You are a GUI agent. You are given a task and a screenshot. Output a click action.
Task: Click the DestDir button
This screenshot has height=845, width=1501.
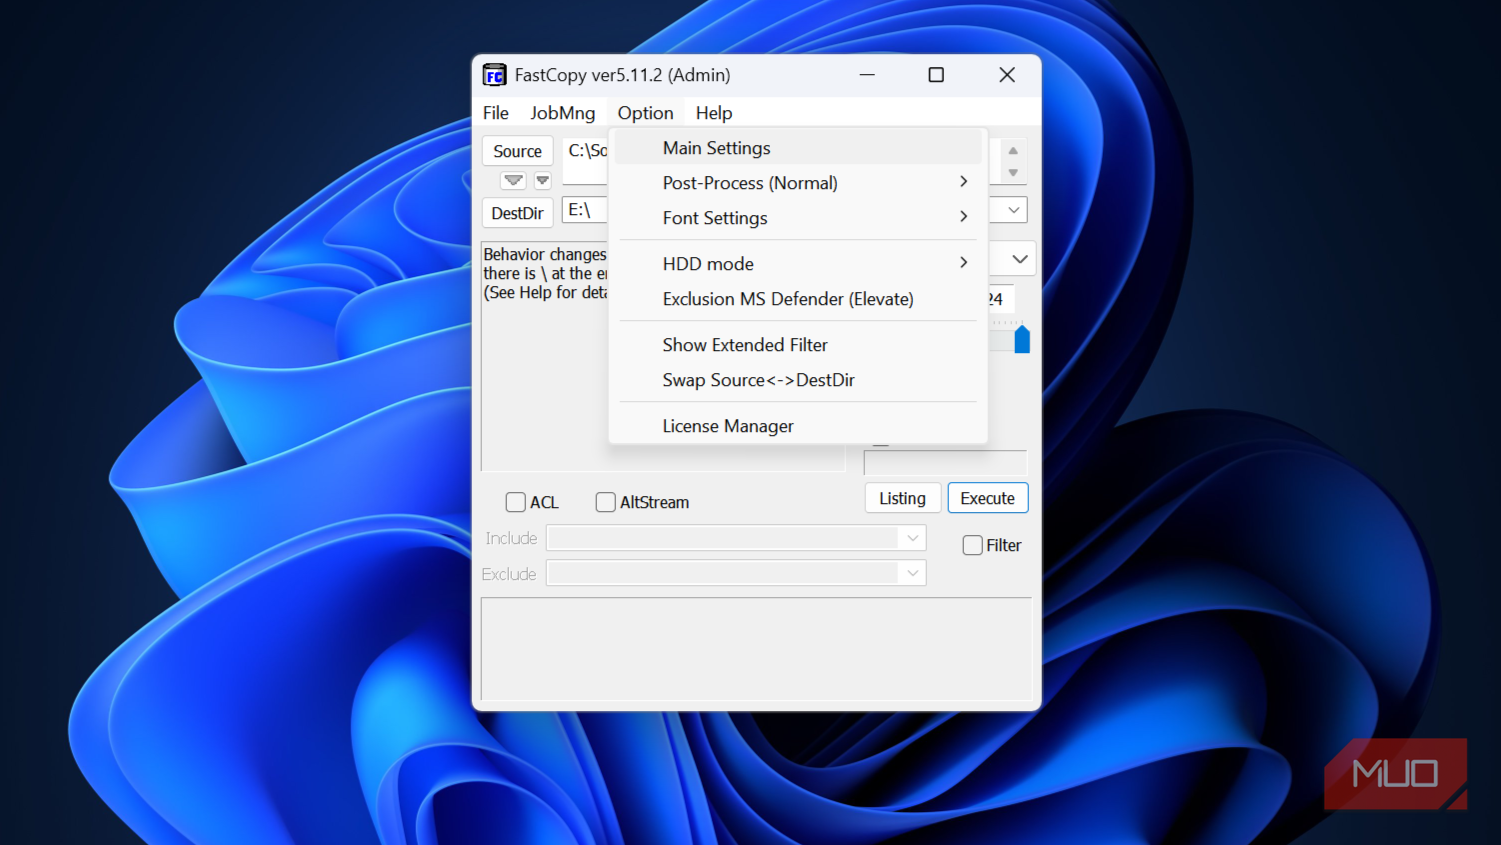[517, 213]
